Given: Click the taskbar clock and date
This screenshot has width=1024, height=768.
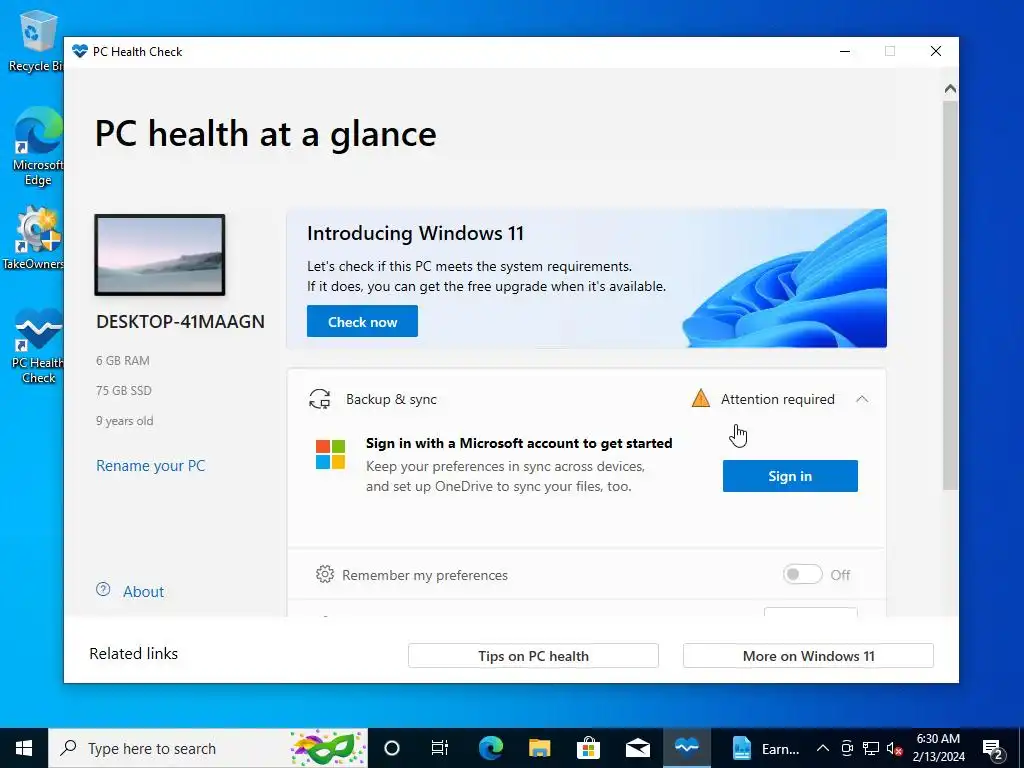Looking at the screenshot, I should (938, 748).
